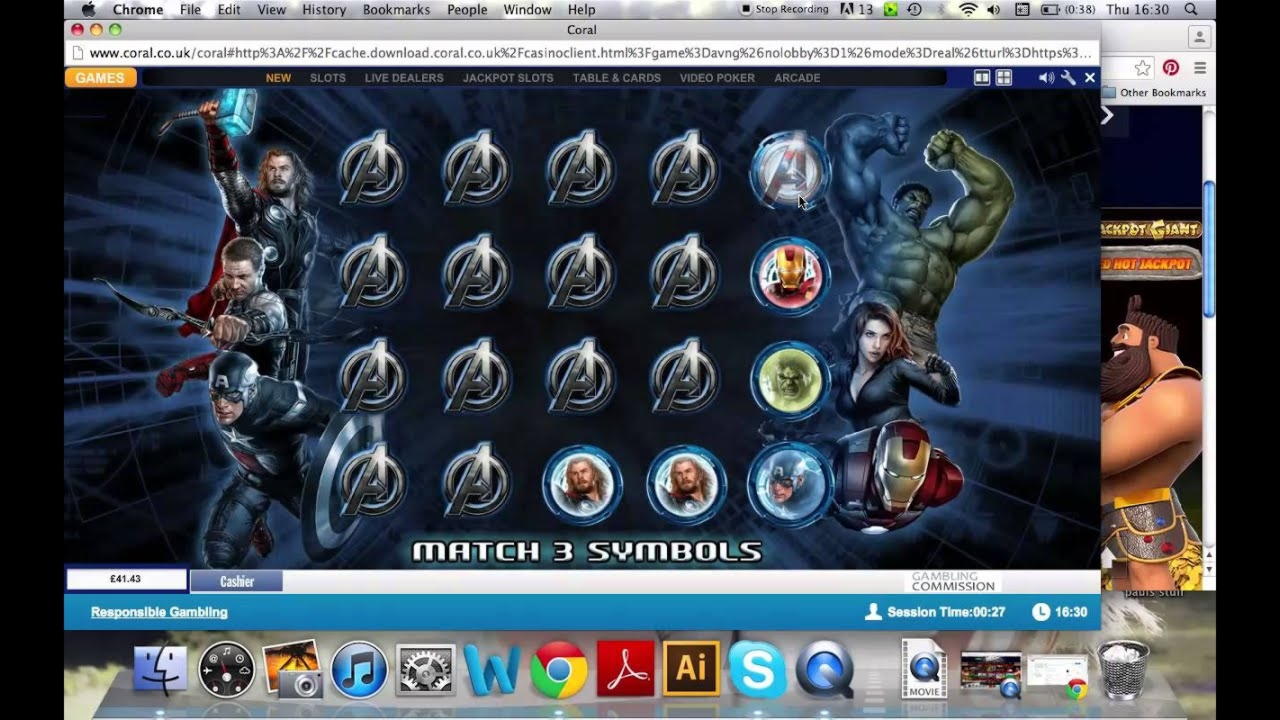The image size is (1280, 720).
Task: Click the Thor coin next to Captain America
Action: pos(686,484)
